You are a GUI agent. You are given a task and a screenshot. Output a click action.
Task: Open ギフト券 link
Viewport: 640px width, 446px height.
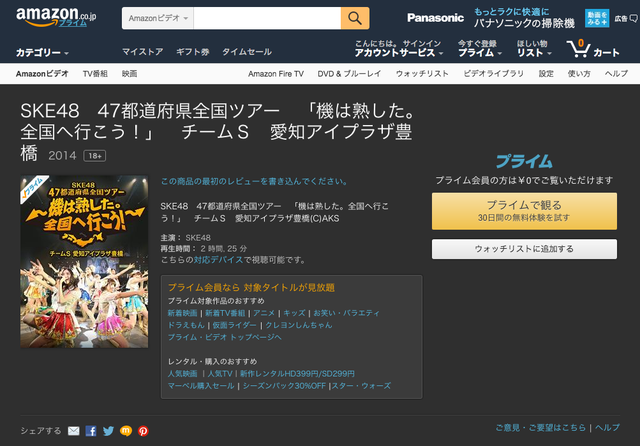pos(193,52)
